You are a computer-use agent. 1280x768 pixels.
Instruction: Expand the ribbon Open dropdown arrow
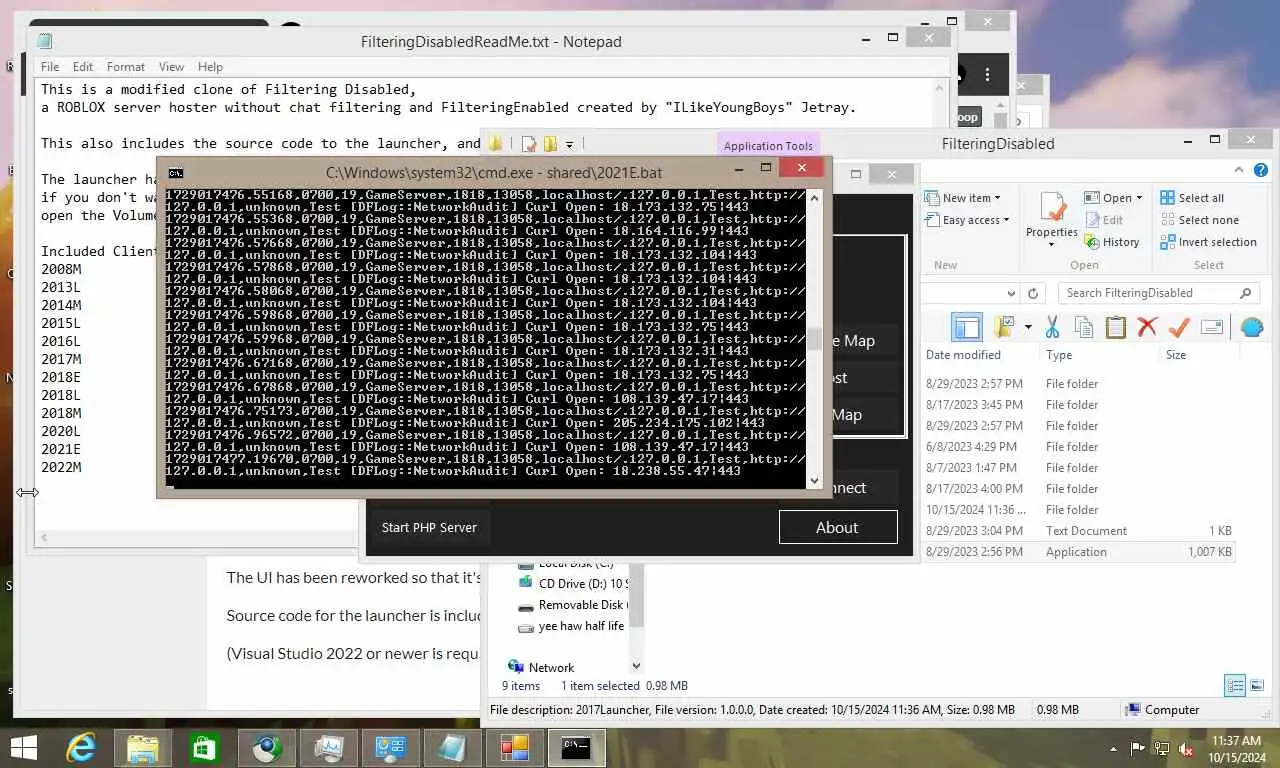(1139, 198)
